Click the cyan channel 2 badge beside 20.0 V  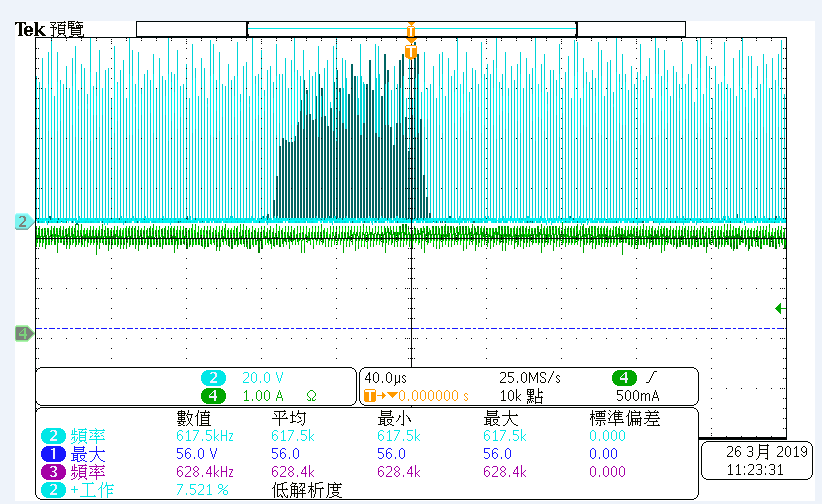213,378
